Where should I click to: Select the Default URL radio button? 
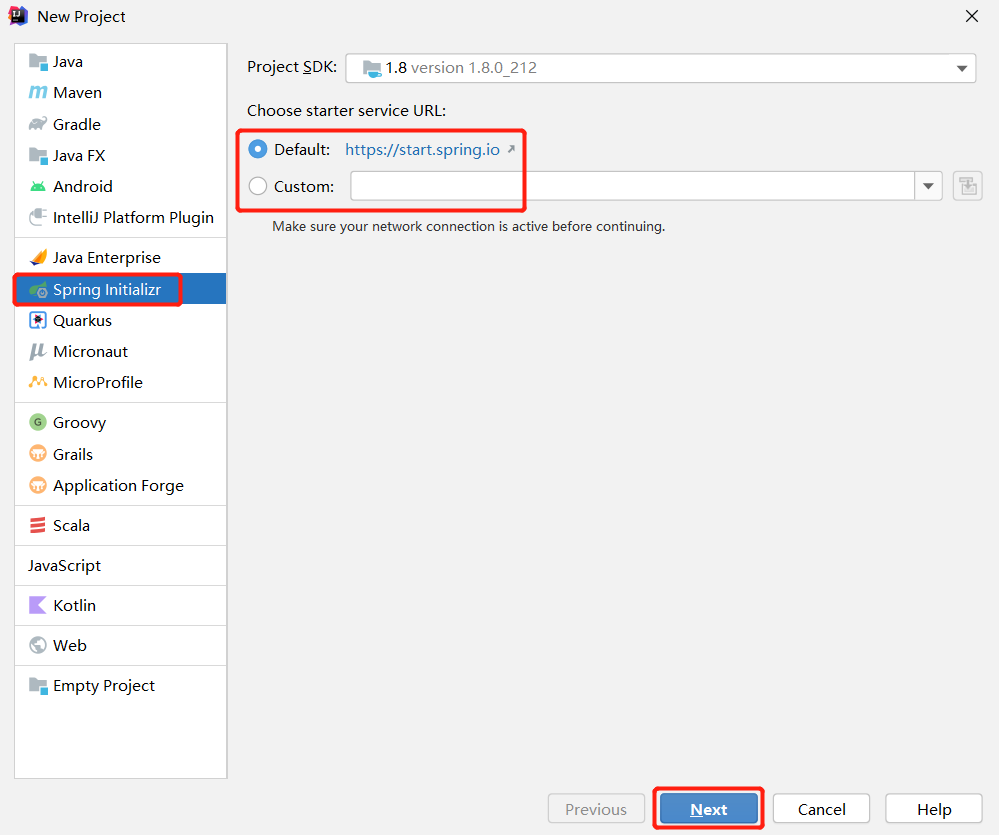tap(258, 150)
